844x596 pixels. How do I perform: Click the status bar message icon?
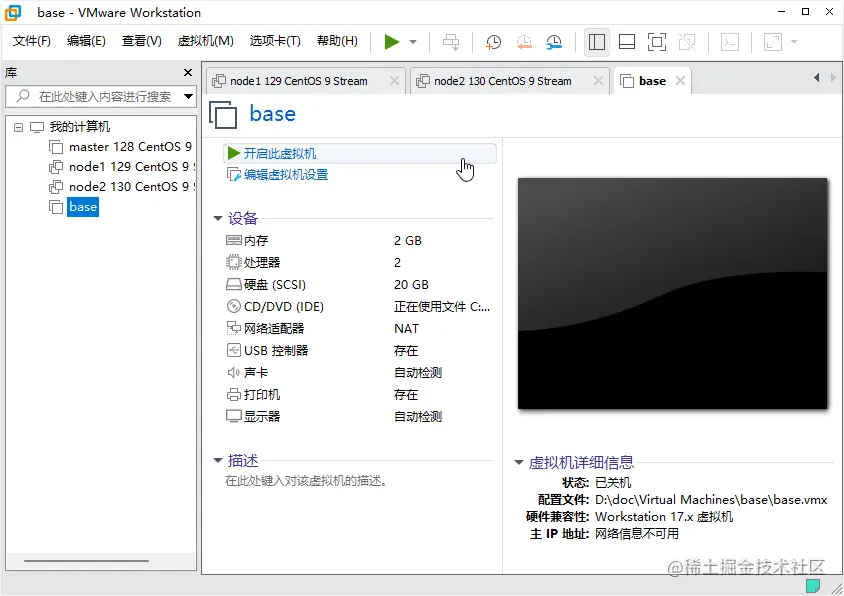[813, 585]
